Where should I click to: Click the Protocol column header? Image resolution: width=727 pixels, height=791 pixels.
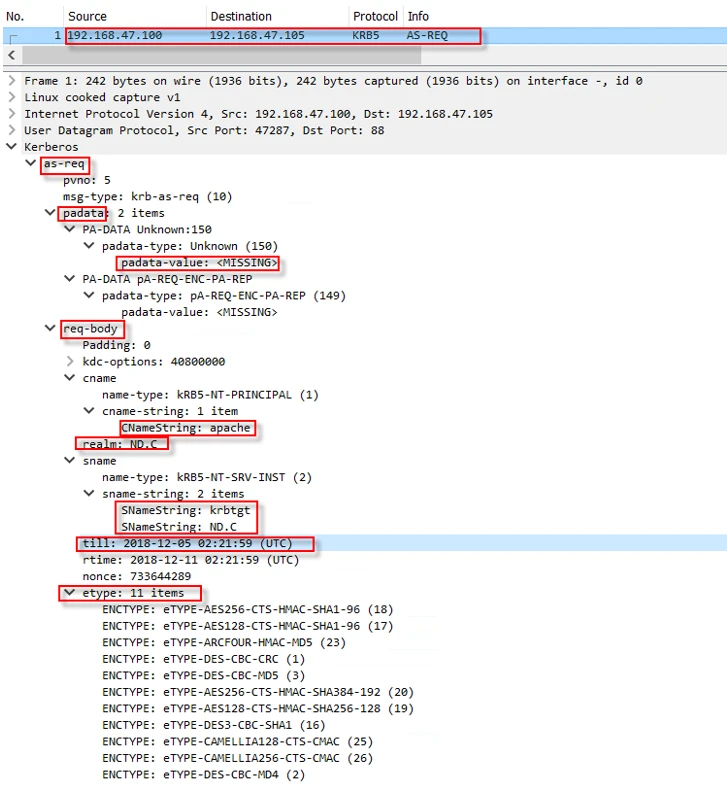point(375,16)
